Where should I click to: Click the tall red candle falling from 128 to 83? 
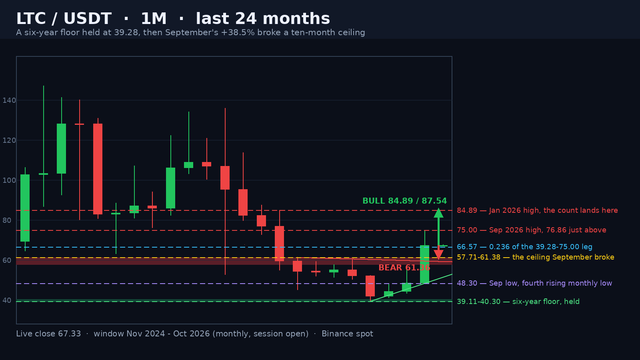tap(98, 169)
